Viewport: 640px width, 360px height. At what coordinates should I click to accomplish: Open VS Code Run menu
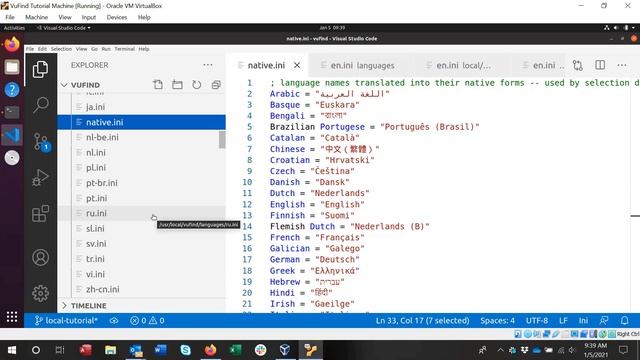[x=106, y=49]
